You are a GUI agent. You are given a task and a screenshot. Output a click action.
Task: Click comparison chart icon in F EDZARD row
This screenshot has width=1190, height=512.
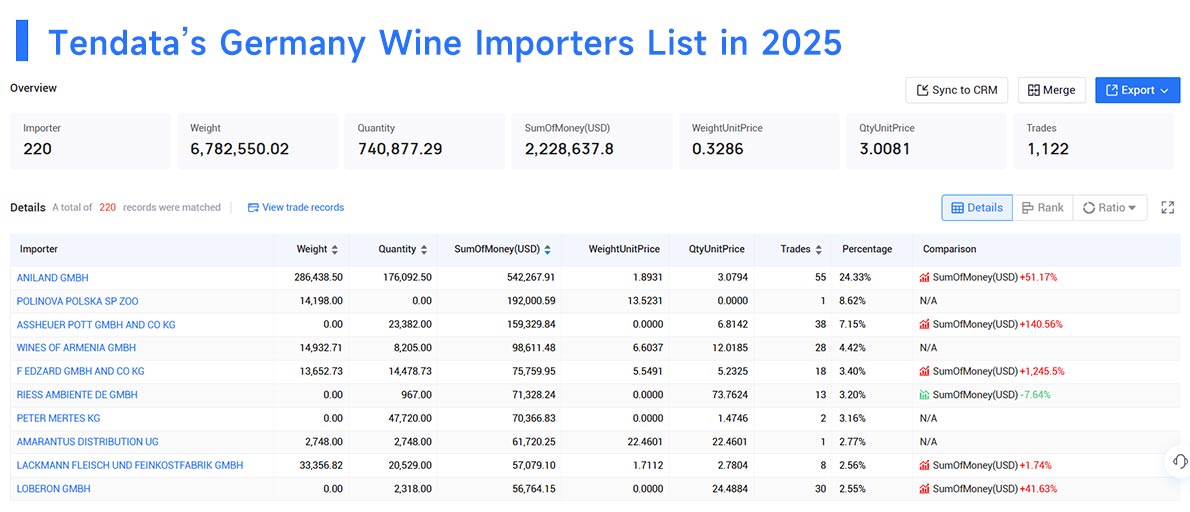924,372
